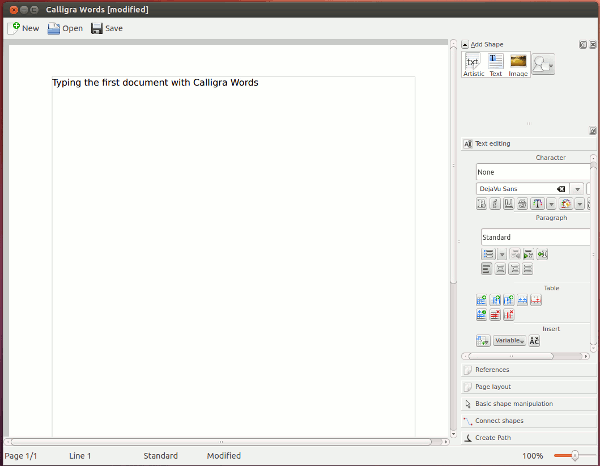Click 'Modified' in the status bar
This screenshot has height=466, width=600.
(x=224, y=456)
